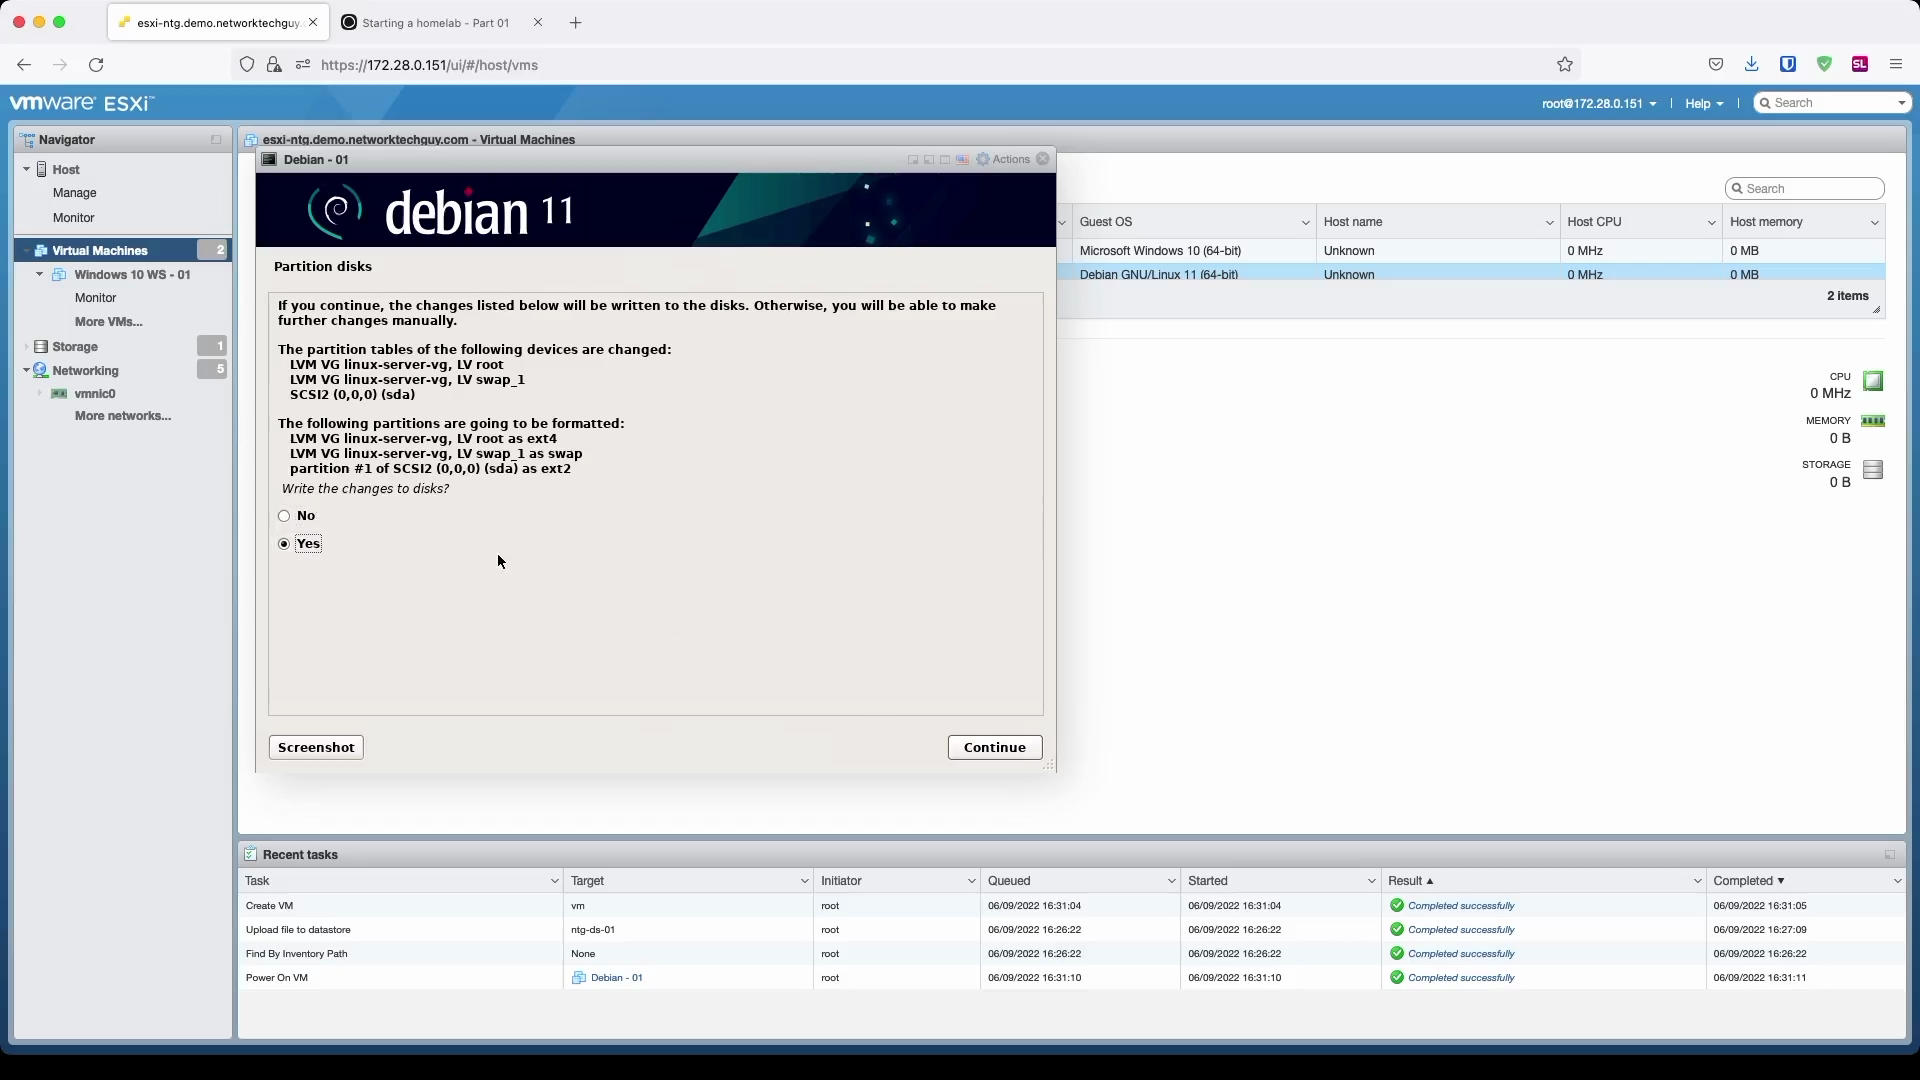
Task: Select the Debian GNU/Linux 11 (64-bit) row
Action: click(1472, 274)
